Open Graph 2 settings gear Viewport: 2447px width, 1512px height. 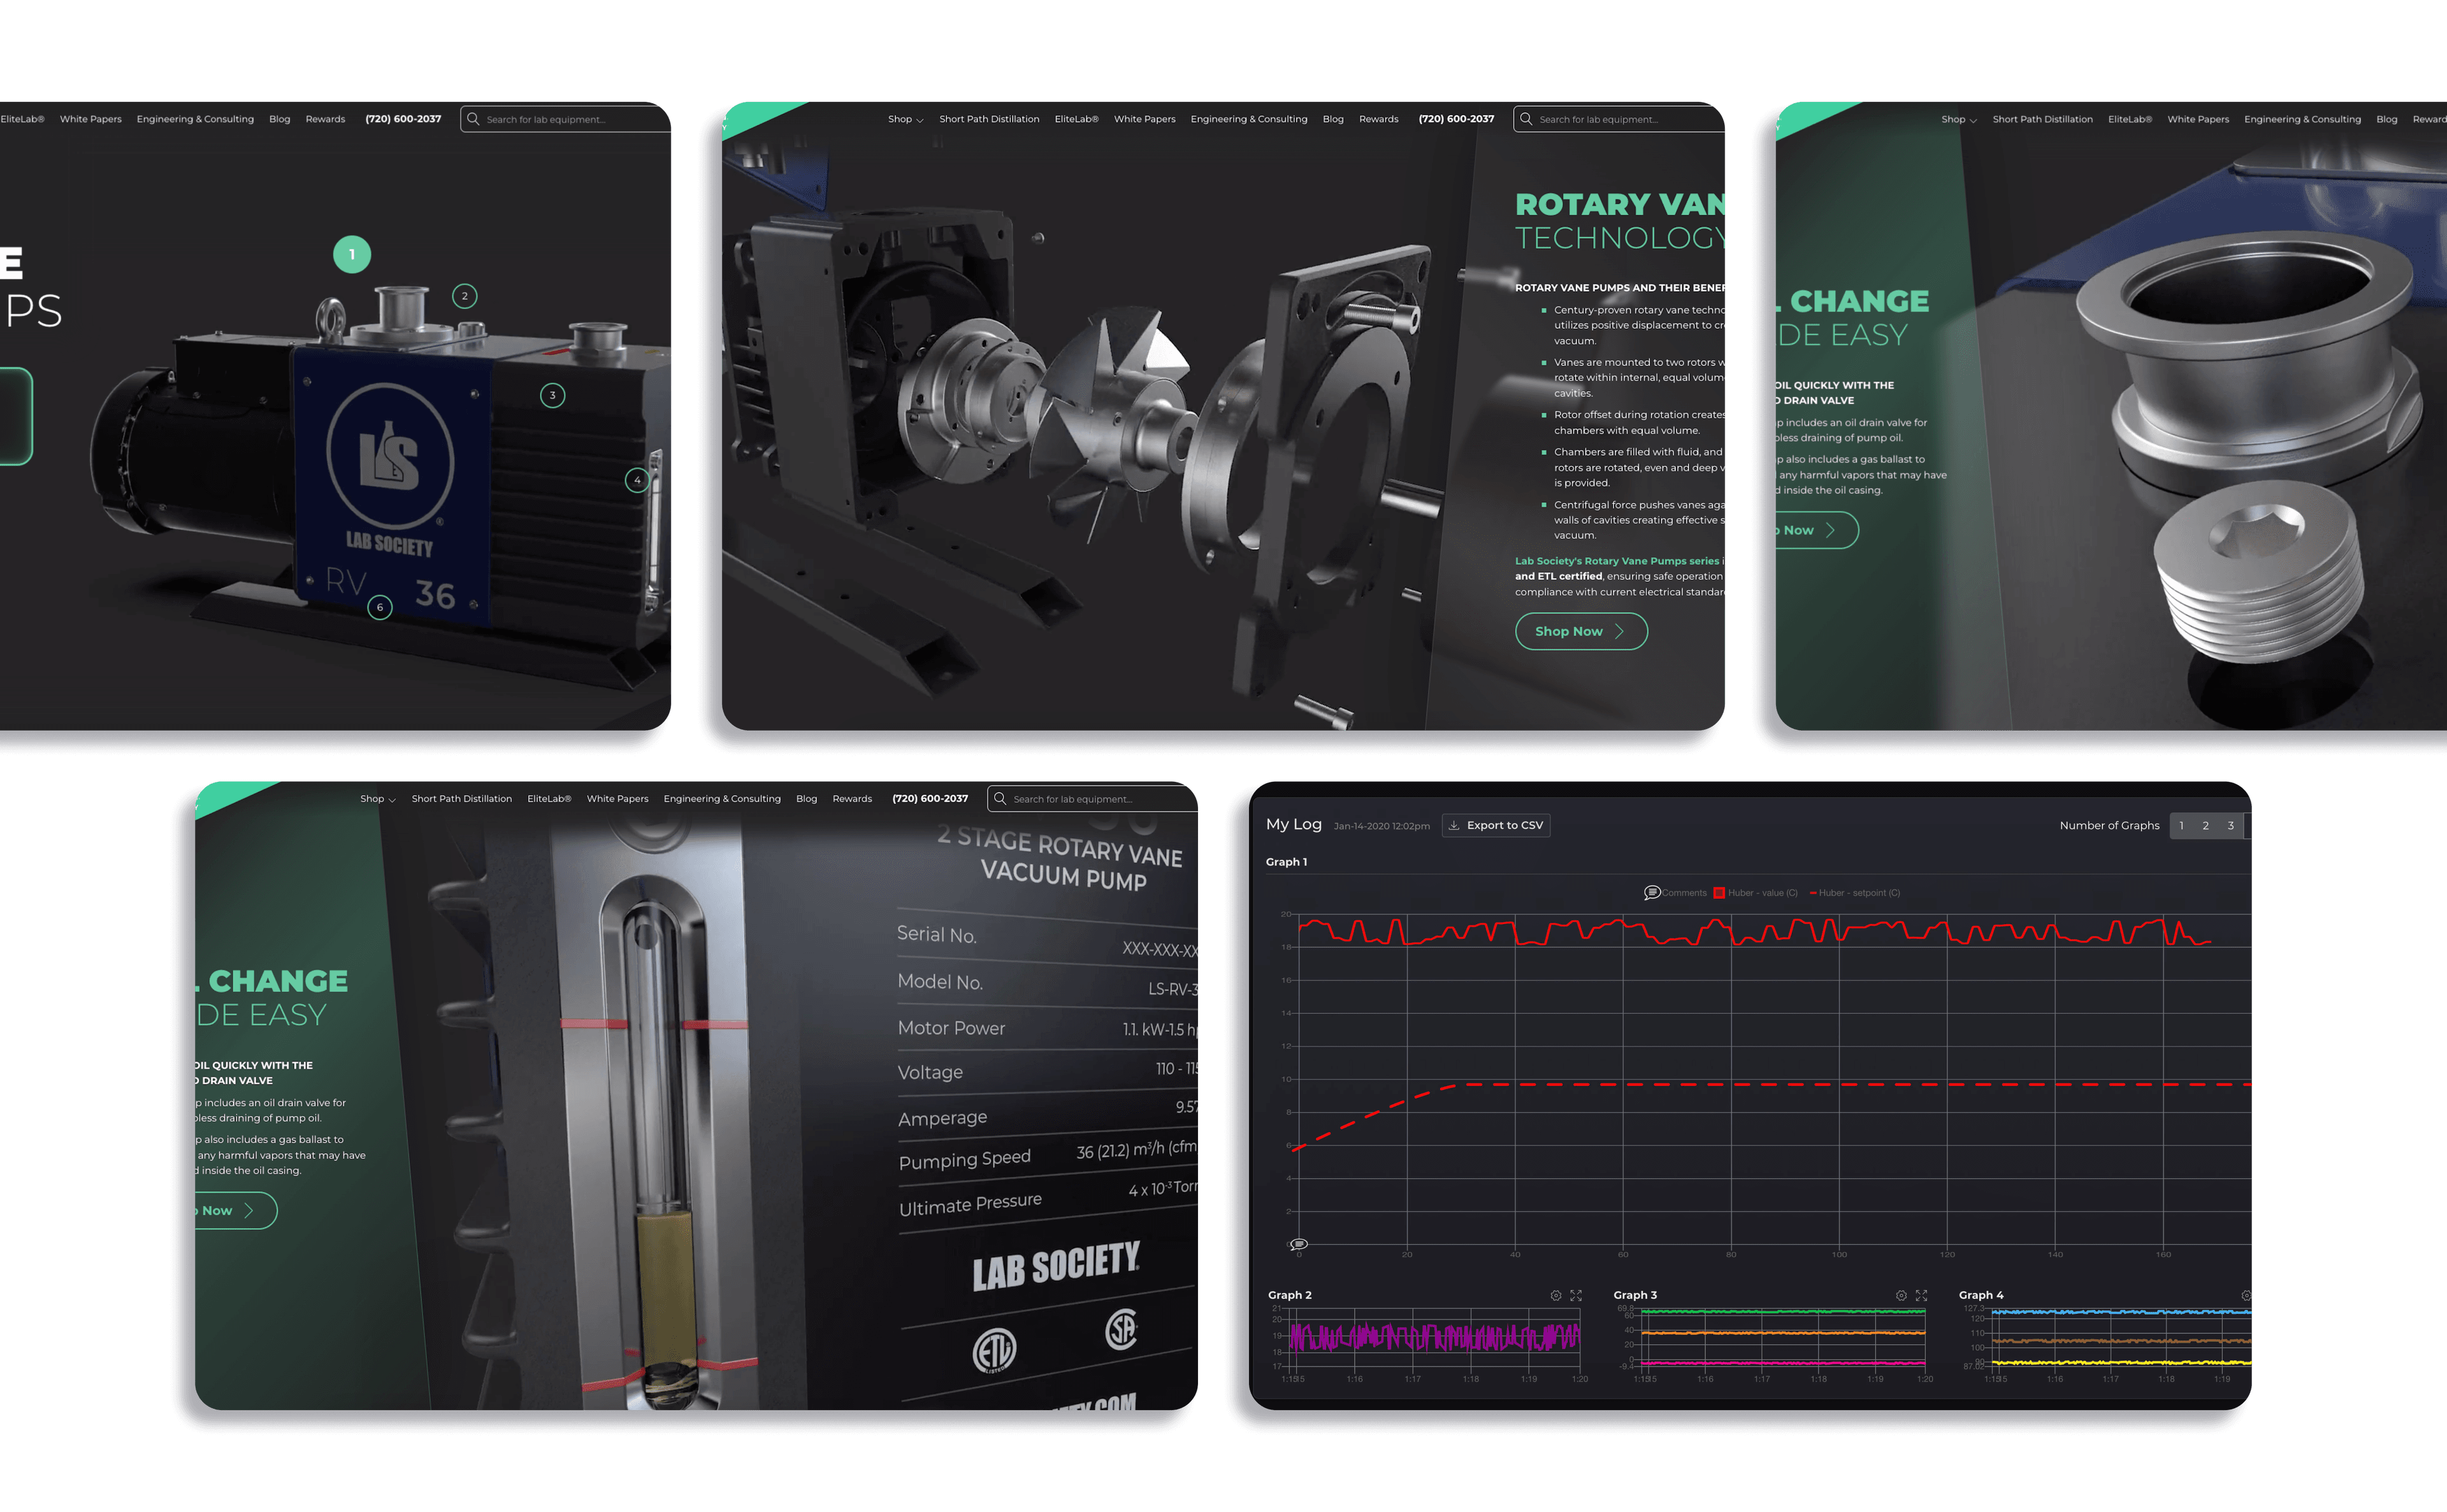tap(1556, 1295)
